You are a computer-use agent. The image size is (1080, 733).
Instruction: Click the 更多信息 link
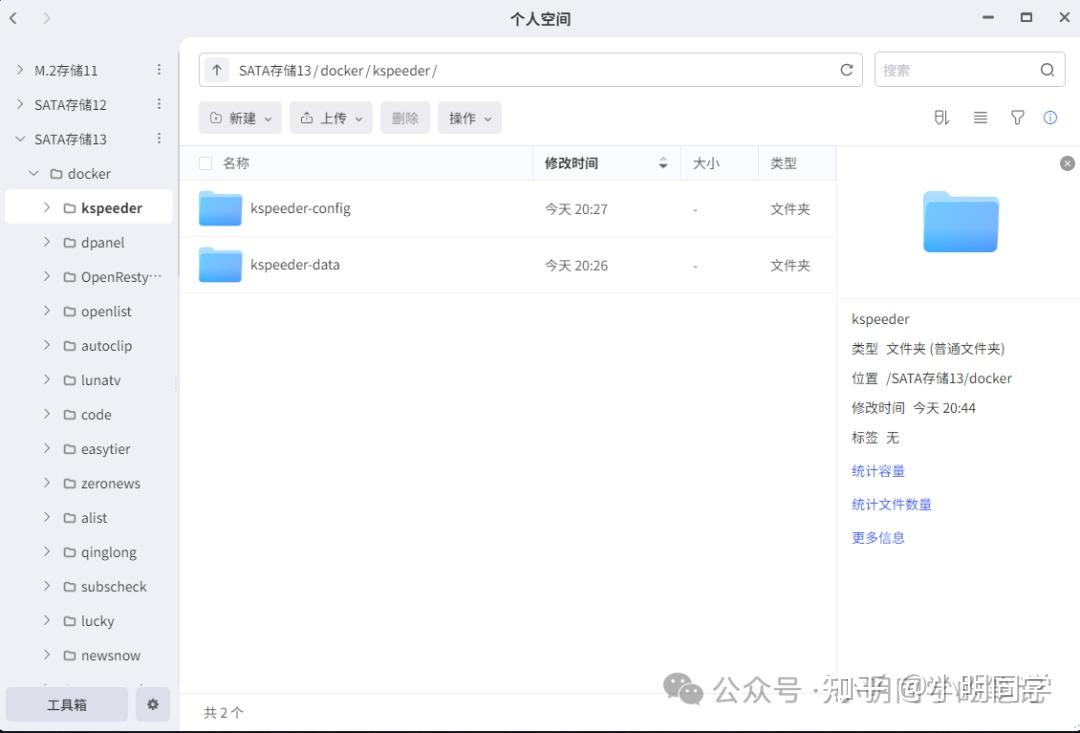tap(877, 537)
